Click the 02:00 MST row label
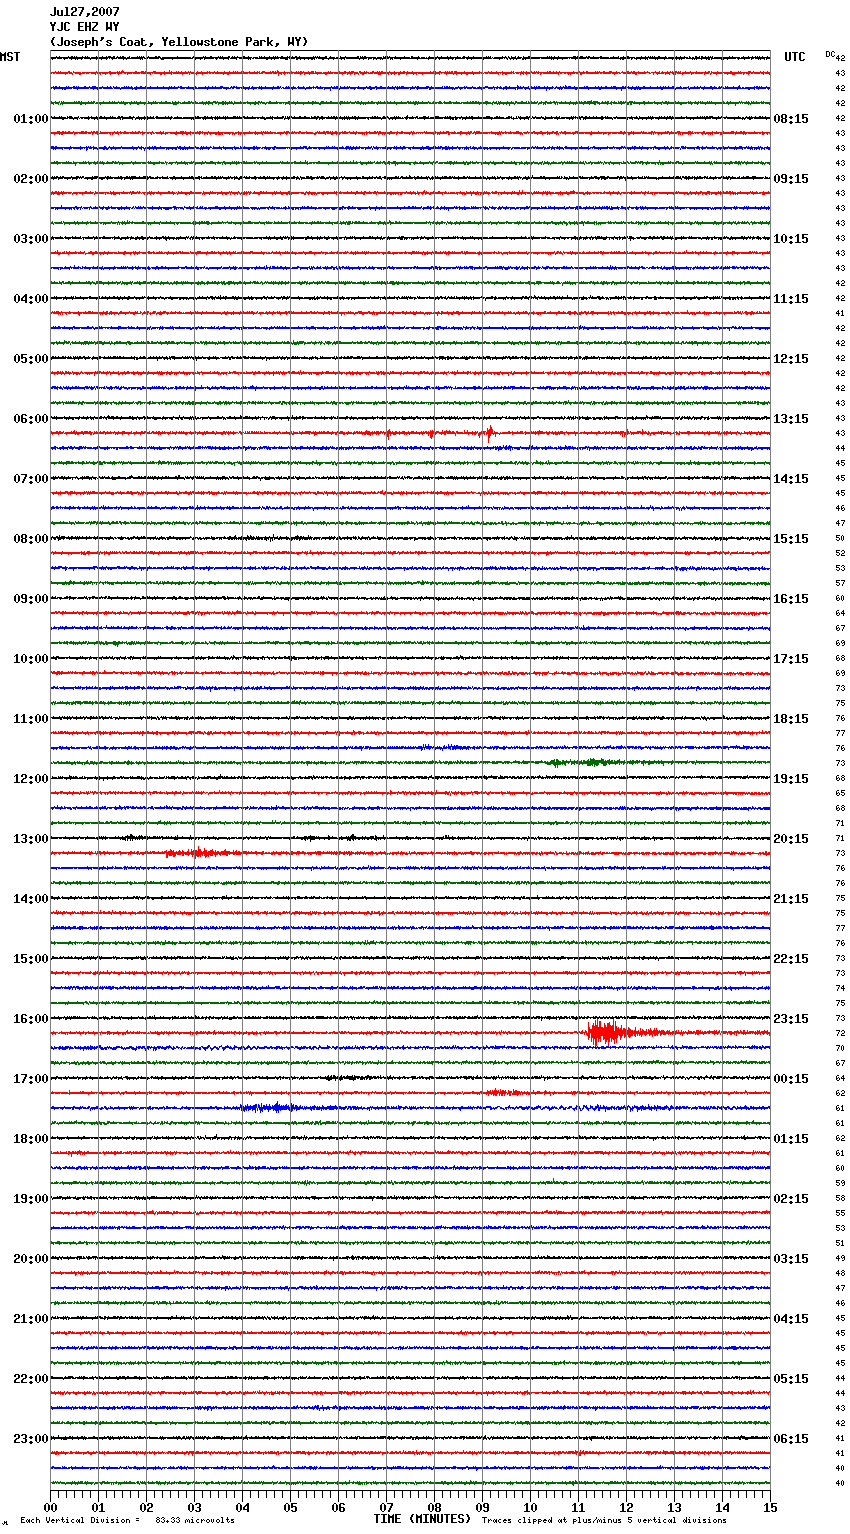Screen dimensions: 850x1534 [31, 179]
